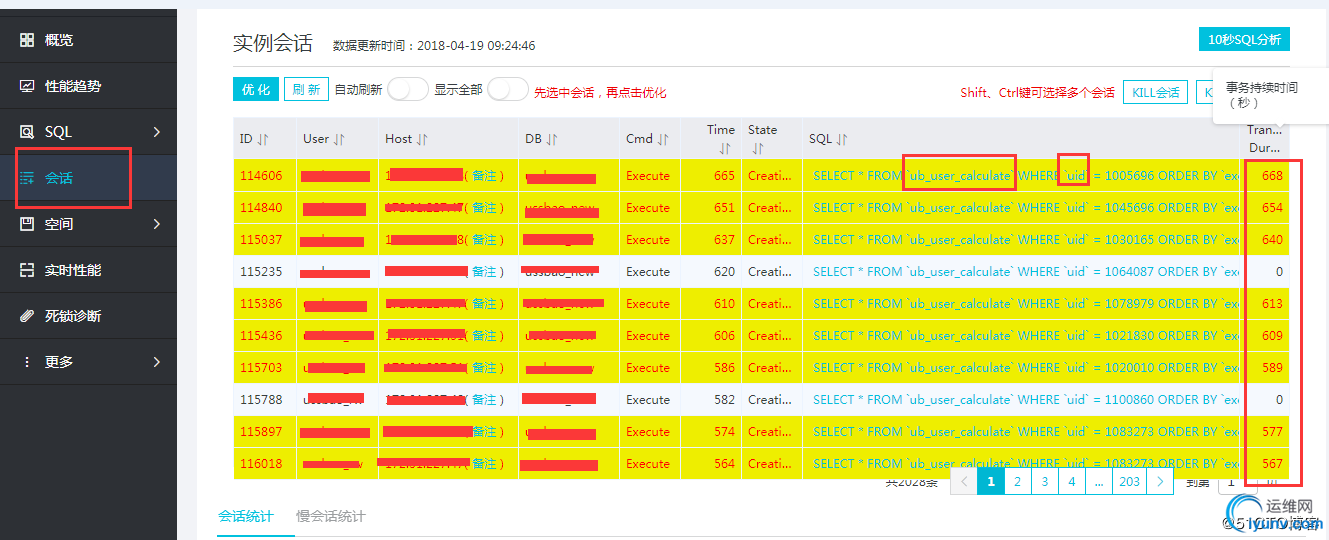Click the previous page arrow
This screenshot has width=1329, height=540.
(964, 481)
